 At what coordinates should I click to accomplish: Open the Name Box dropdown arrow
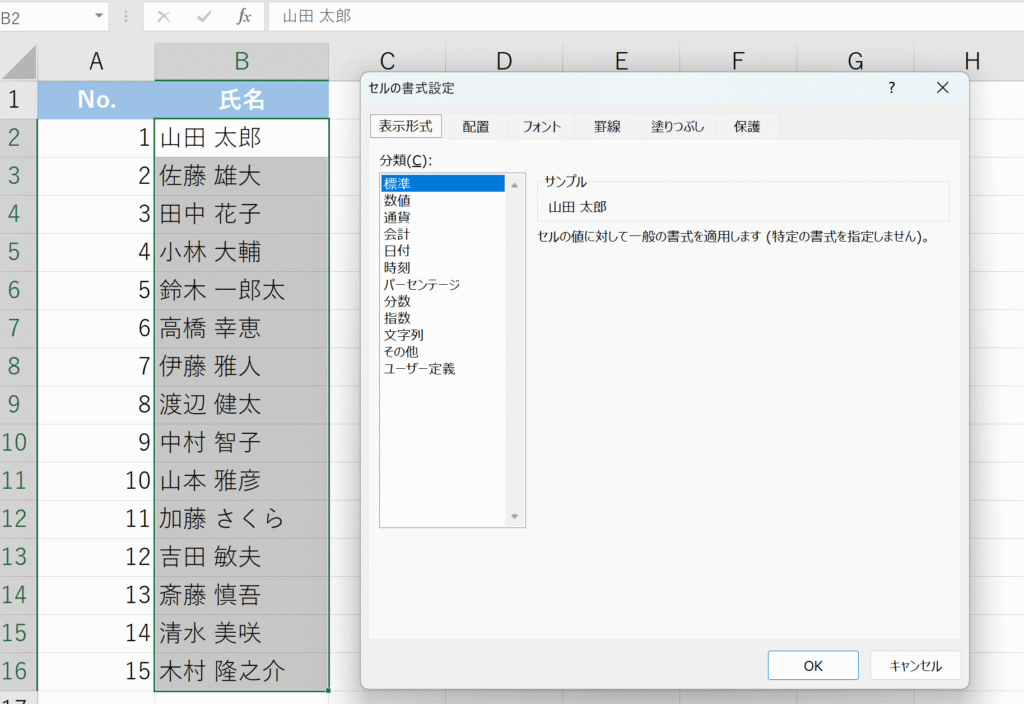point(98,17)
